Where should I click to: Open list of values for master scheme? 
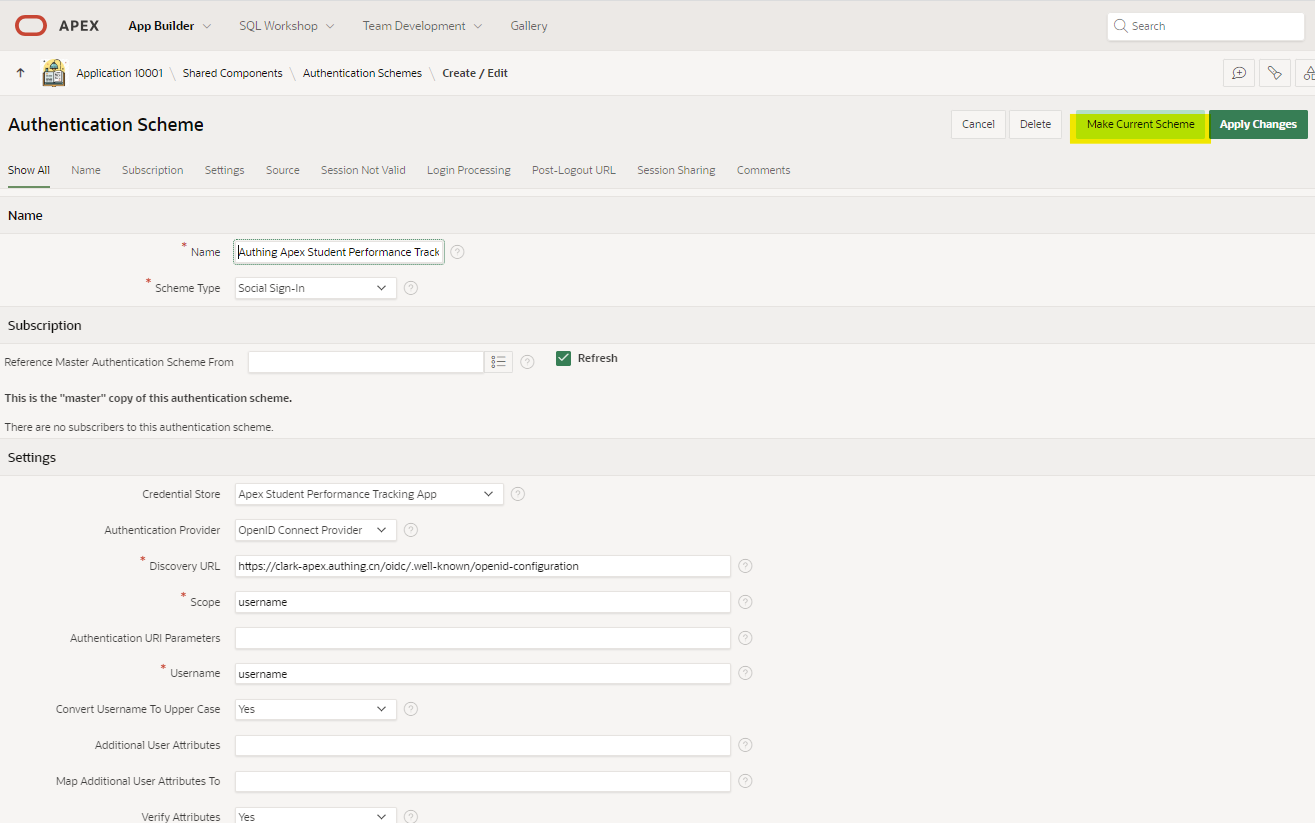pos(498,362)
